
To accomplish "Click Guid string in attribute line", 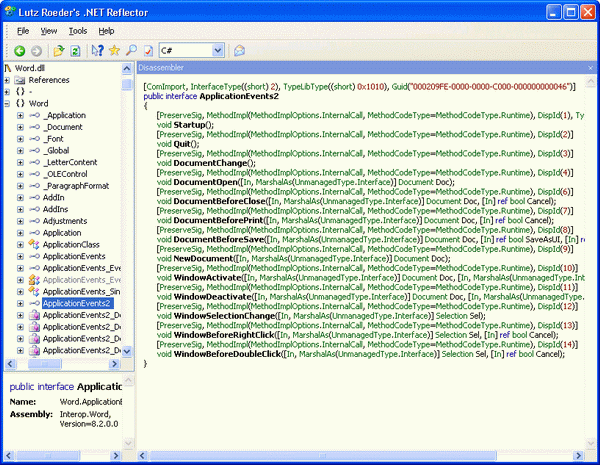I will coord(489,87).
